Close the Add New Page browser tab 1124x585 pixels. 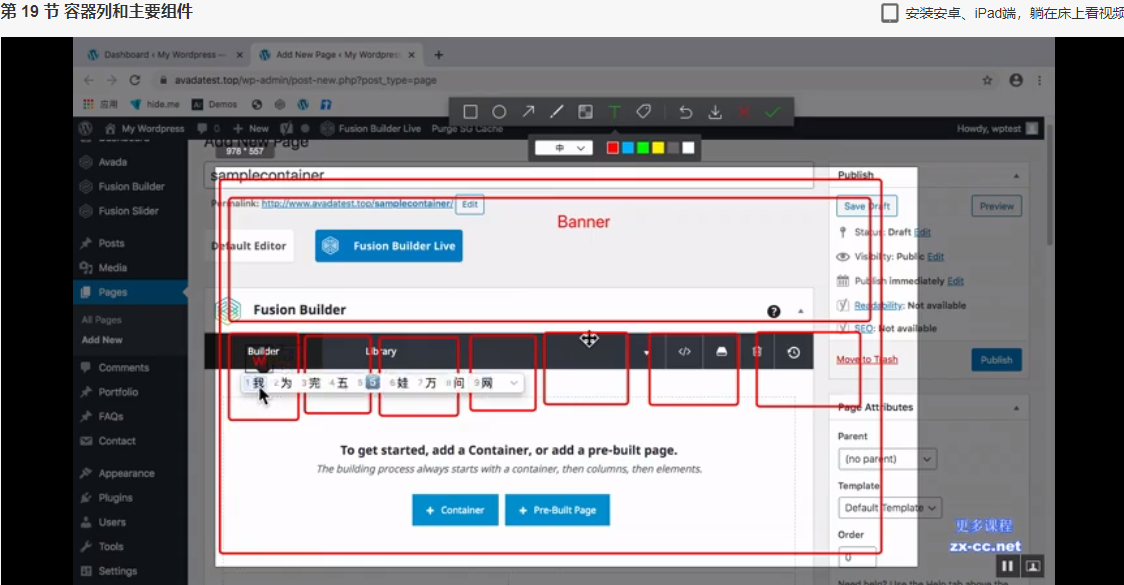tap(411, 54)
